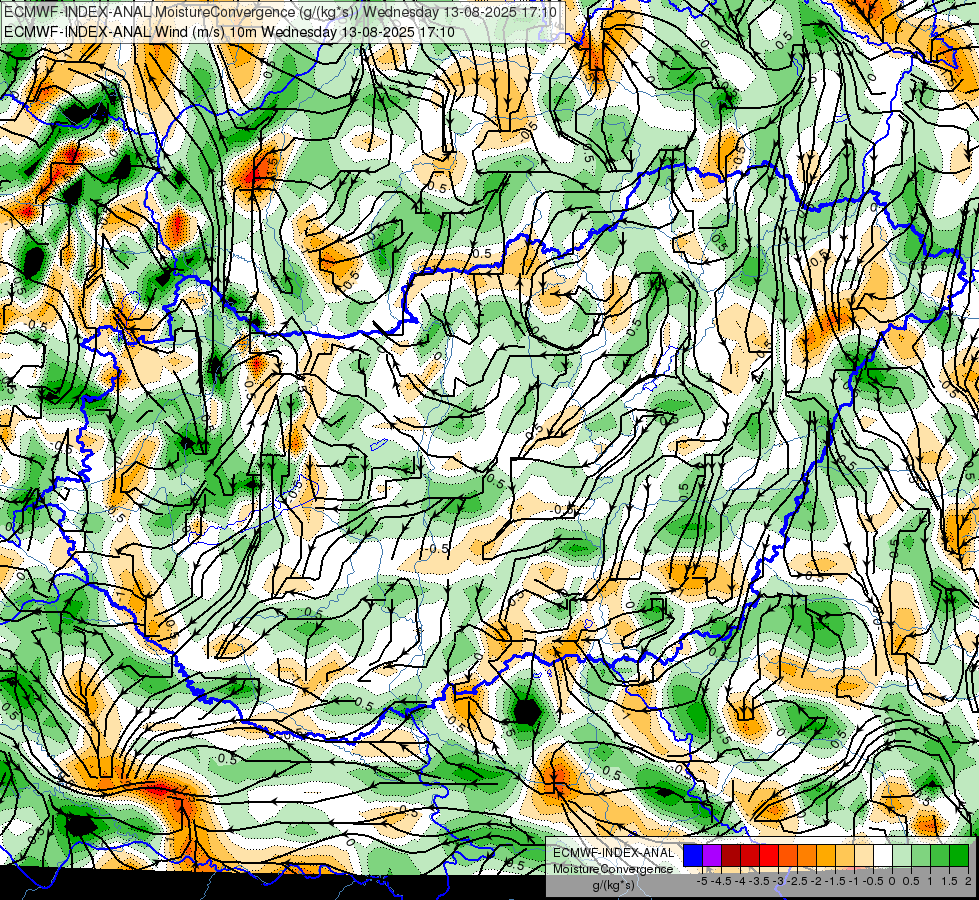Image resolution: width=979 pixels, height=900 pixels.
Task: Click the medium green swatch 1 to 1.5
Action: pos(940,855)
